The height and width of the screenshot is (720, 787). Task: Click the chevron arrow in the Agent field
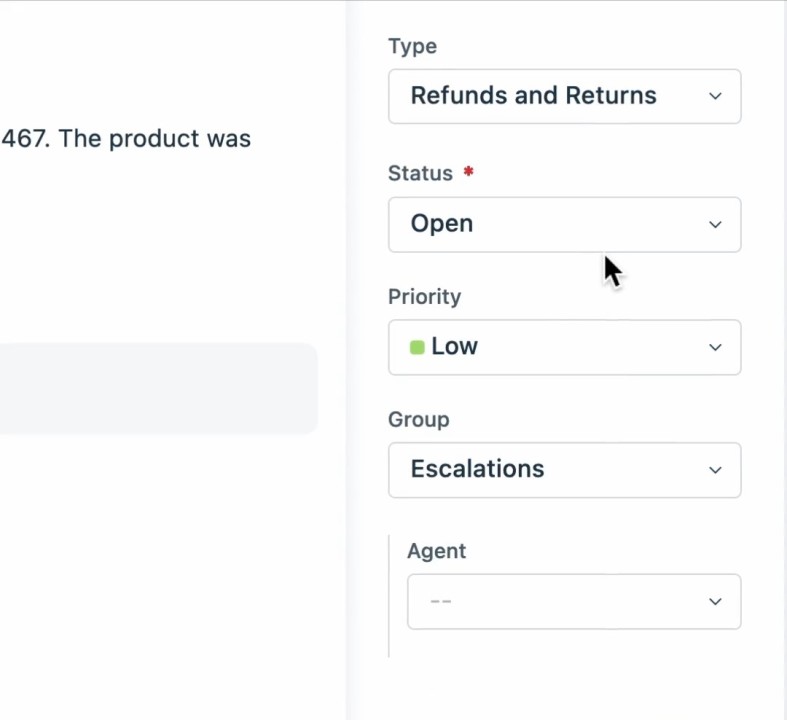point(715,602)
